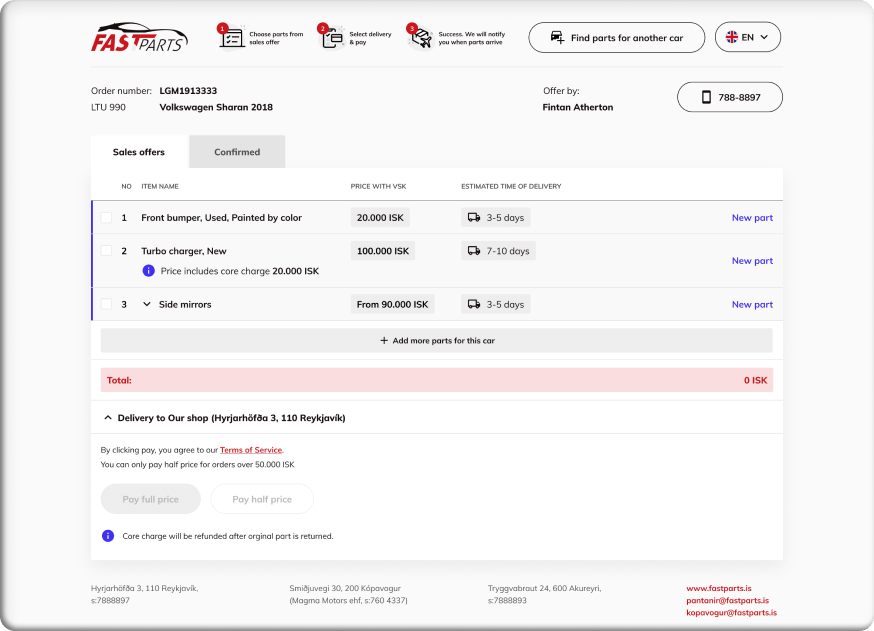This screenshot has height=631, width=874.
Task: Click the truck icon for Front bumper delivery
Action: pyautogui.click(x=474, y=217)
